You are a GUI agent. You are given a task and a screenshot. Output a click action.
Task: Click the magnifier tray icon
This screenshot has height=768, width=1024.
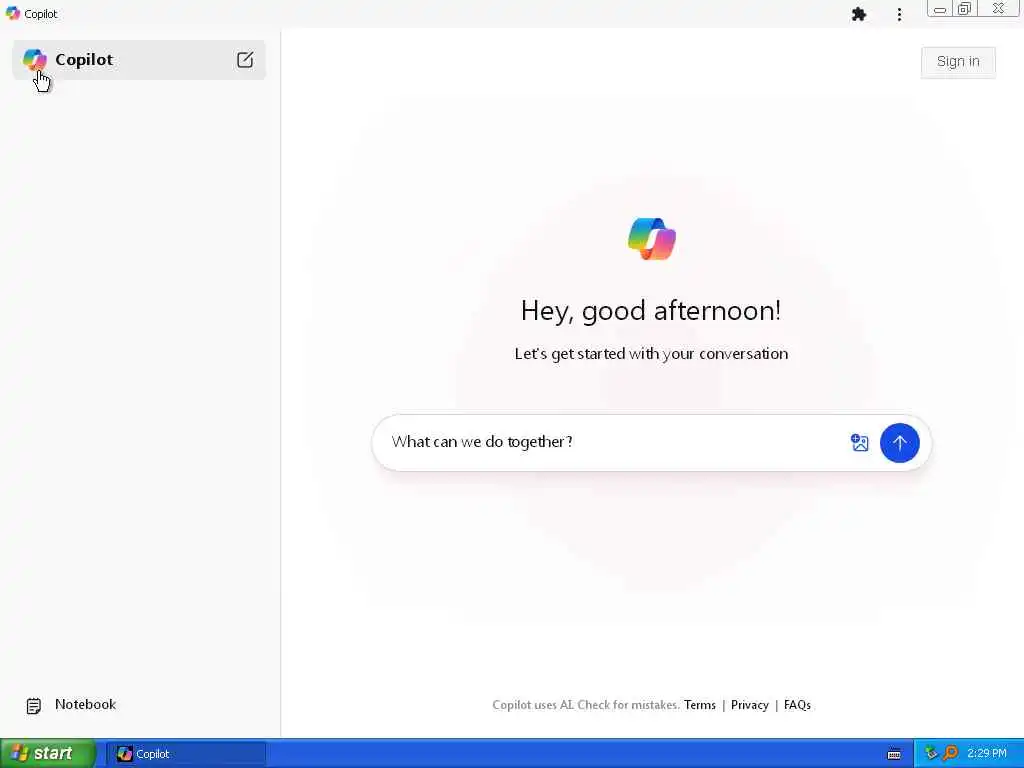tap(950, 754)
